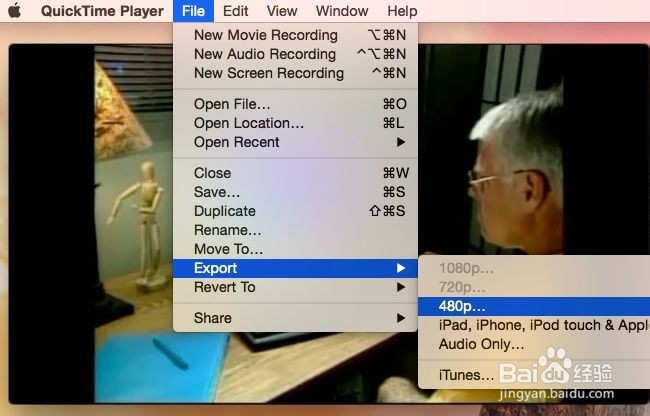The width and height of the screenshot is (650, 416).
Task: Select the Duplicate menu item
Action: tap(295, 211)
